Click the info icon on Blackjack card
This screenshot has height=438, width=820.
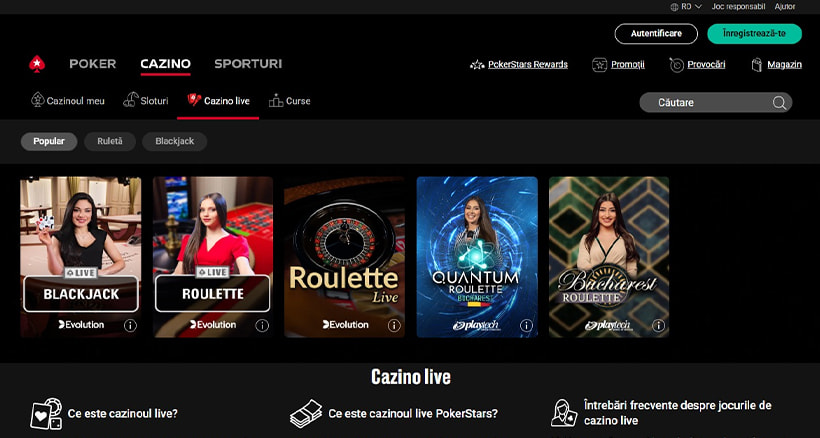(130, 326)
